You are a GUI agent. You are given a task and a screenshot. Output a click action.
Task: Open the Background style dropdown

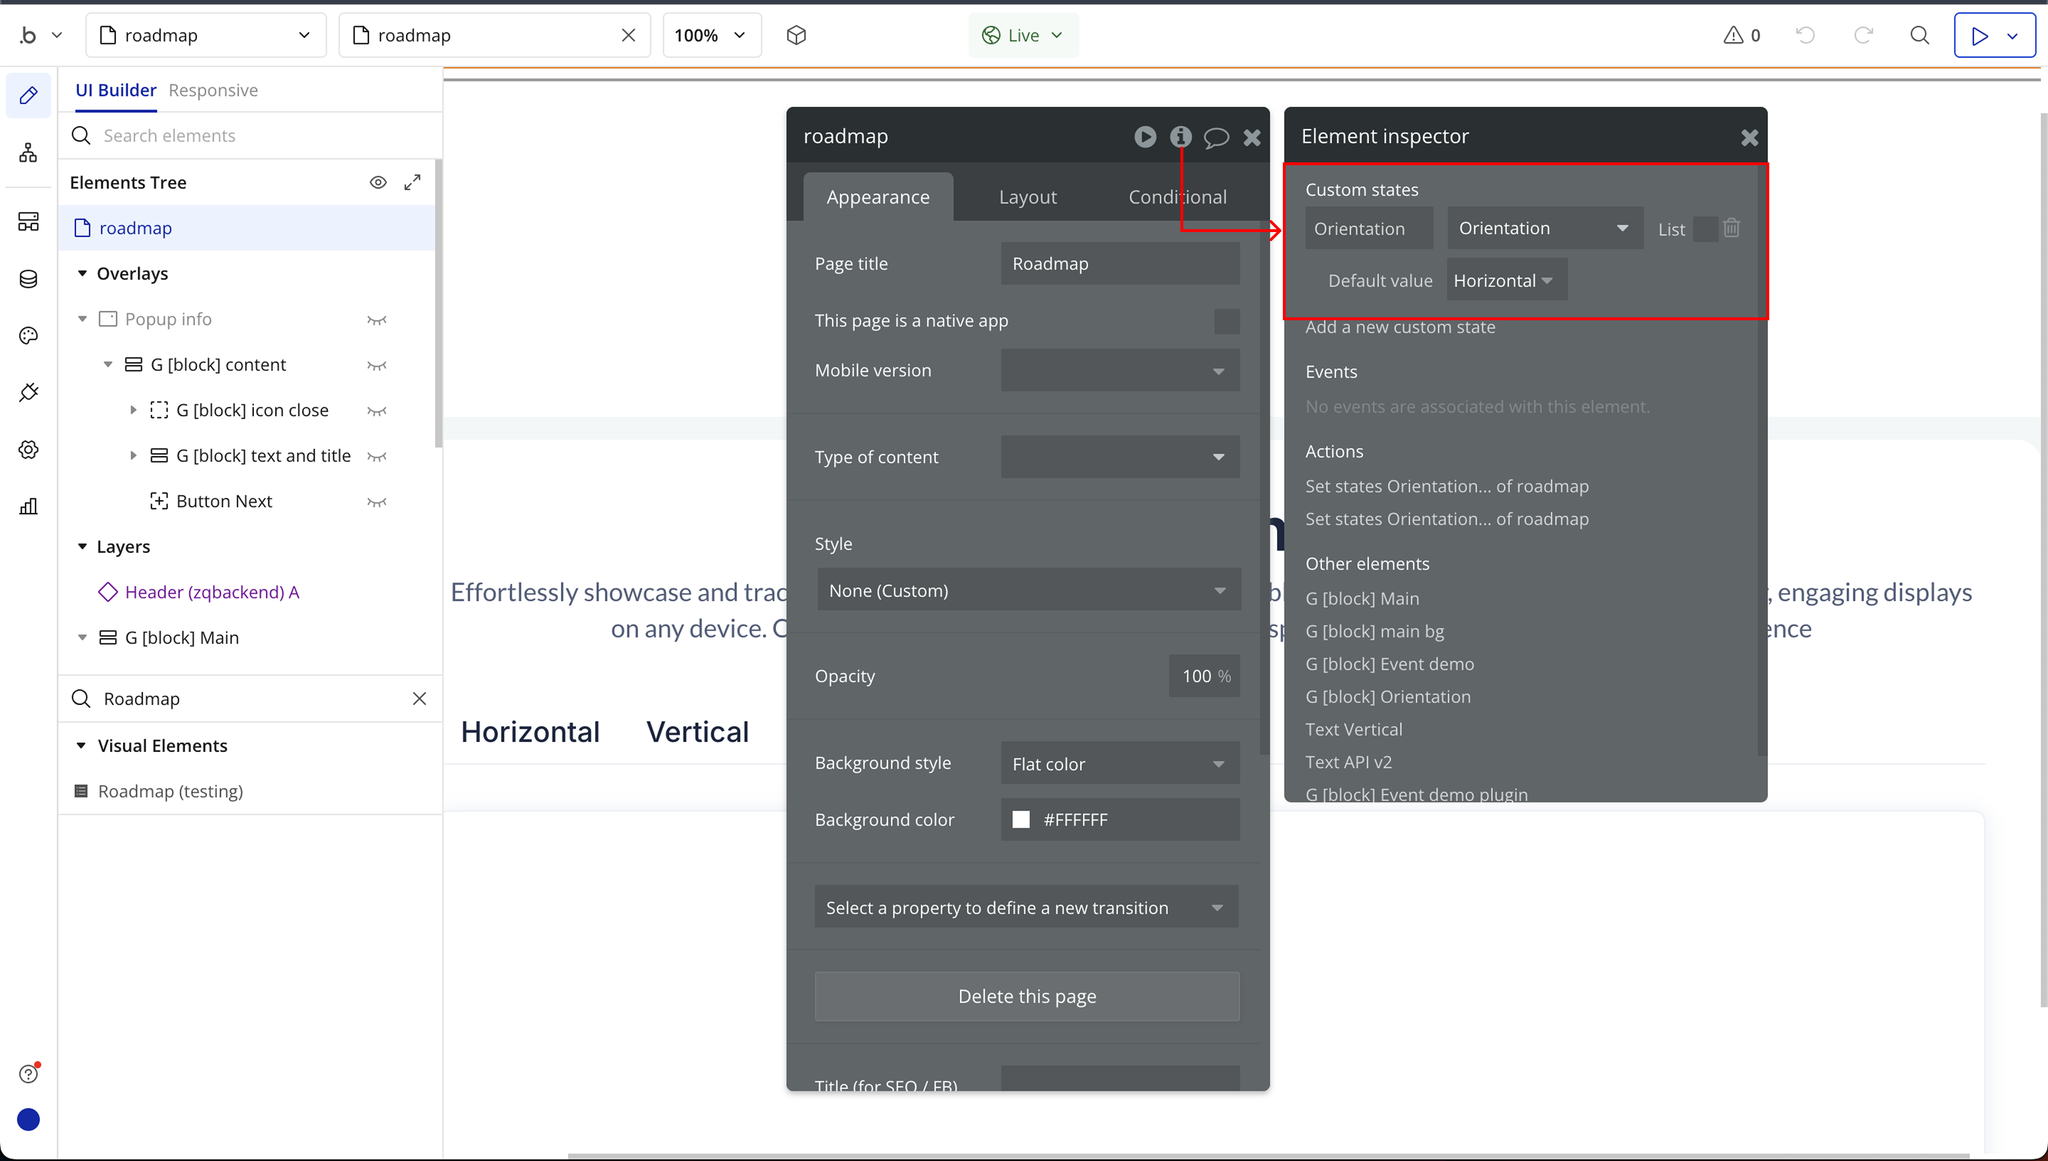click(1119, 764)
